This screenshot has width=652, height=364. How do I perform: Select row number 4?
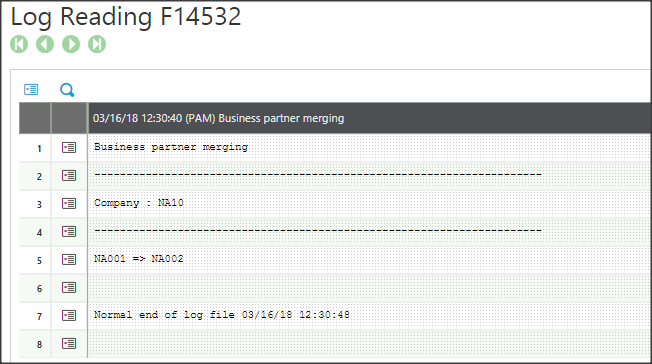(x=39, y=233)
